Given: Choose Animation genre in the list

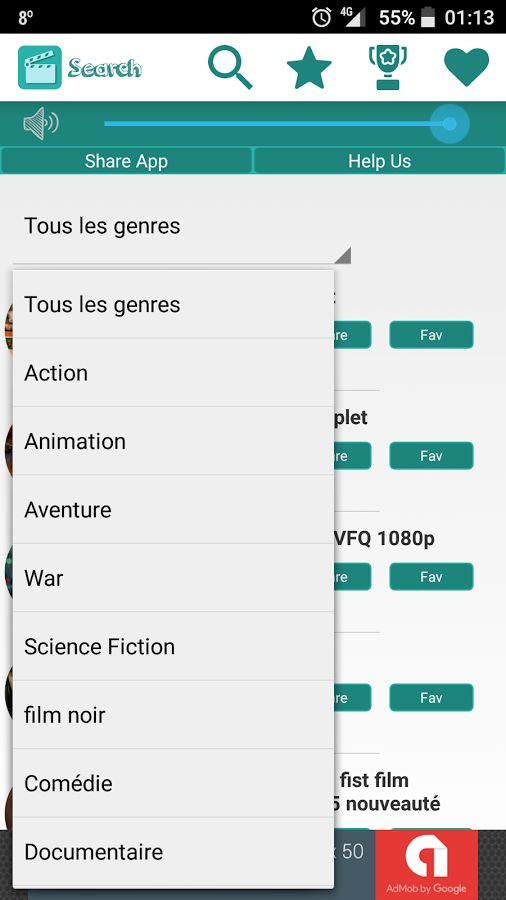Looking at the screenshot, I should (x=173, y=441).
